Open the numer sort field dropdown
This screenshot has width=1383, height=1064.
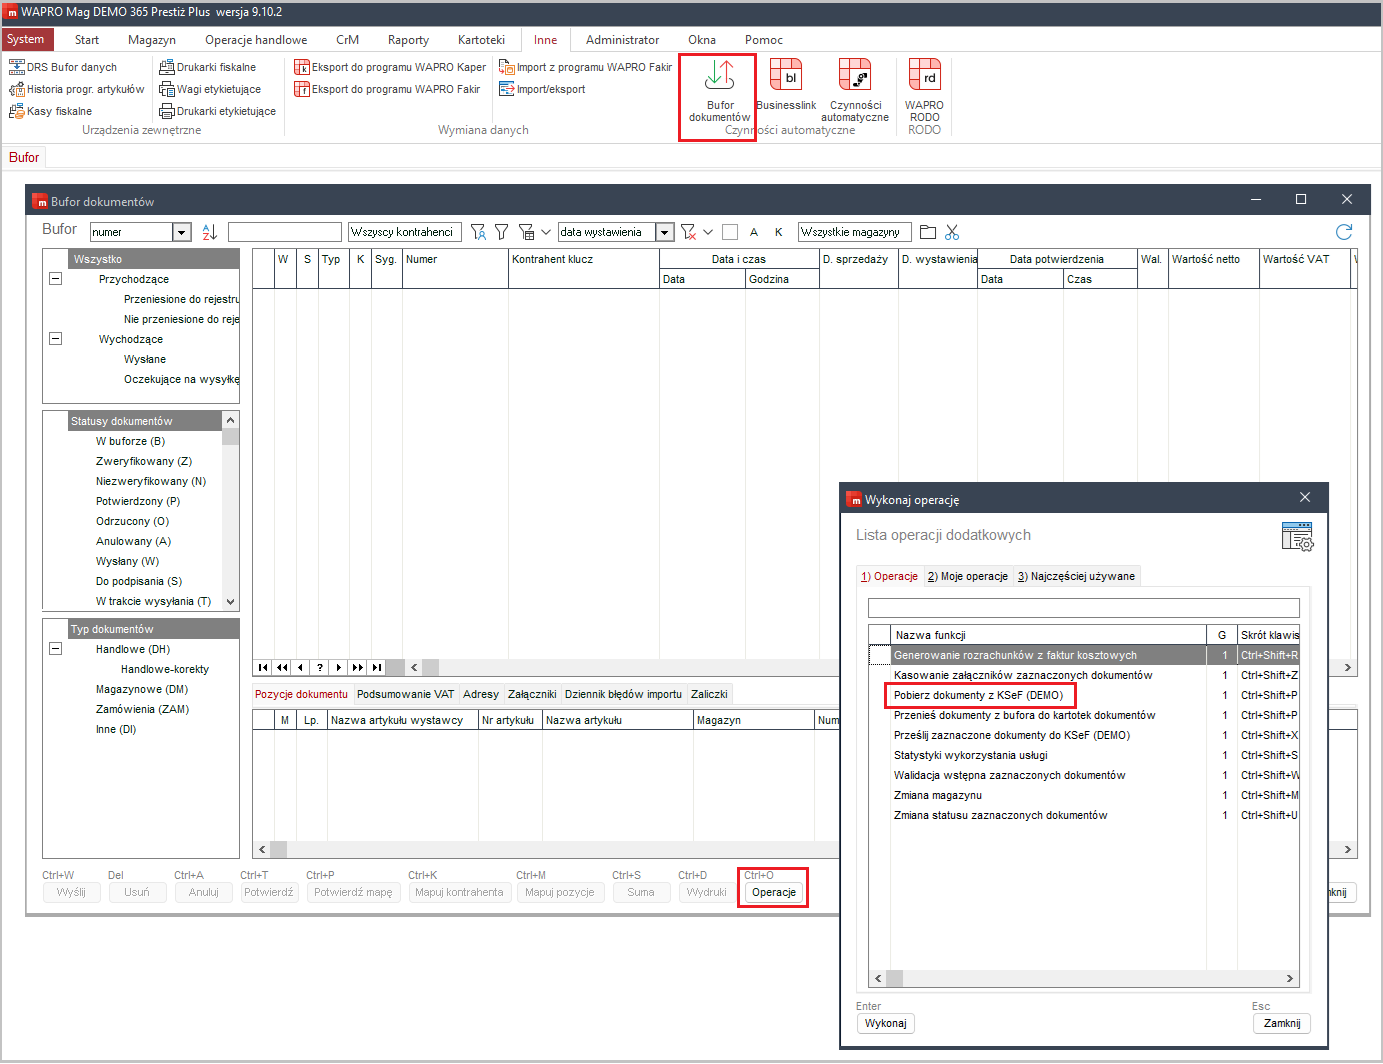[x=182, y=232]
